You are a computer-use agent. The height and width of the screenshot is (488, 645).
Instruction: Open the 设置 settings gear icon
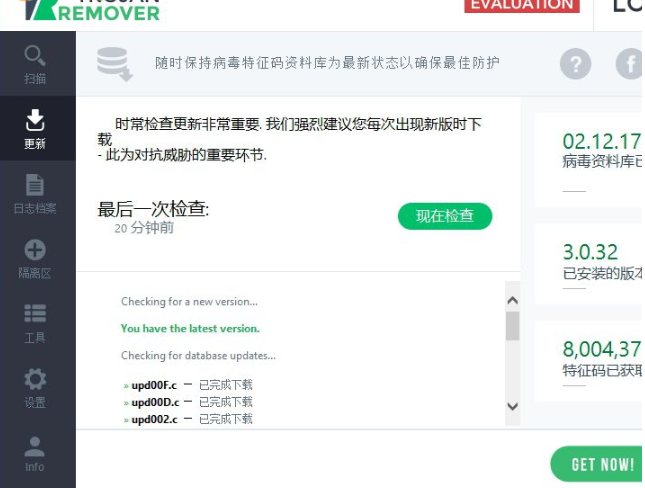click(x=35, y=379)
